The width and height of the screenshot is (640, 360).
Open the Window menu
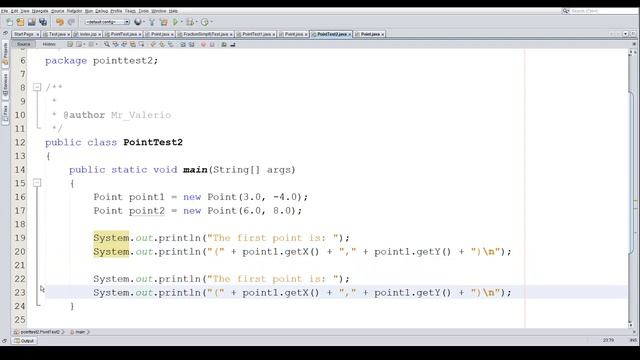159,11
